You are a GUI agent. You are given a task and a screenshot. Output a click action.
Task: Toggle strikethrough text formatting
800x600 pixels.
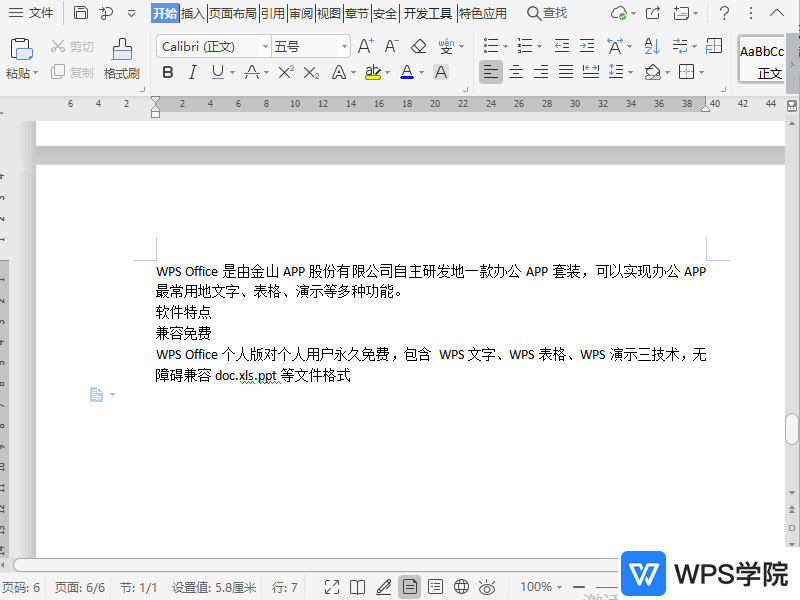251,72
